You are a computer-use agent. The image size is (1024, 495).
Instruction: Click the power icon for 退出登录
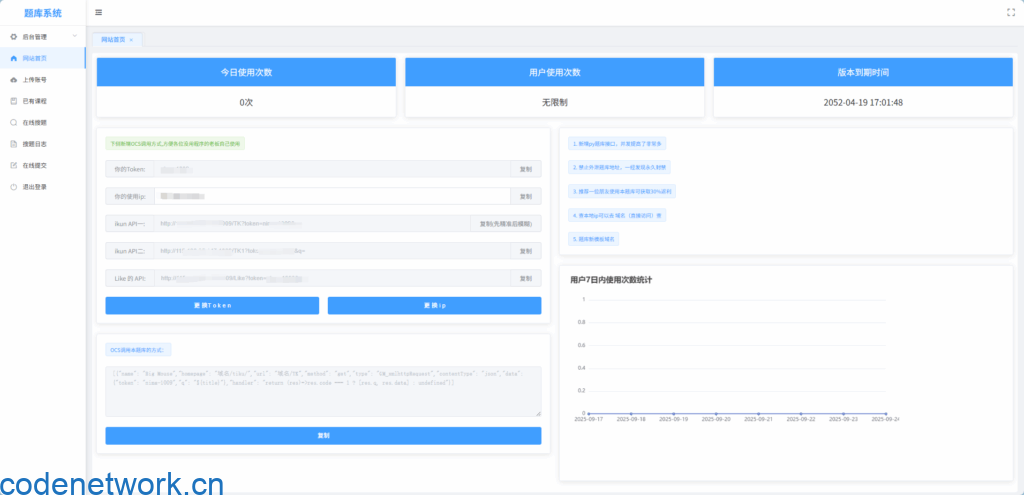tap(13, 187)
